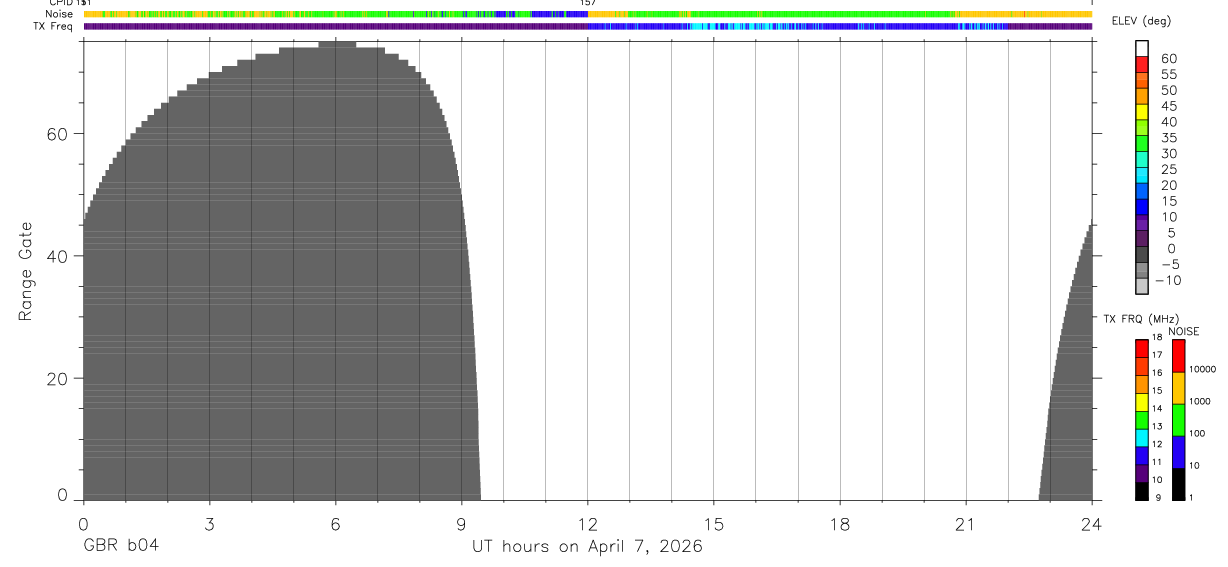This screenshot has height=567, width=1228.
Task: Pick the lightest gray bottom swatch in ELEV legend
Action: pos(1142,286)
